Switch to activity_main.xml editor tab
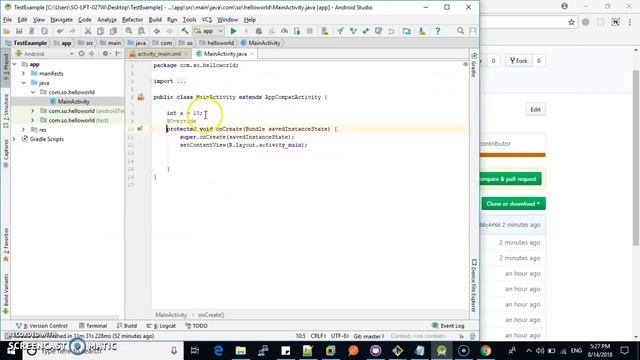The width and height of the screenshot is (640, 360). pyautogui.click(x=158, y=54)
